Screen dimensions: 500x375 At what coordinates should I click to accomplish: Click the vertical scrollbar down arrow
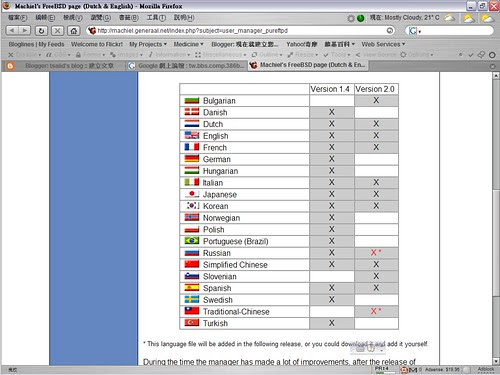496,361
